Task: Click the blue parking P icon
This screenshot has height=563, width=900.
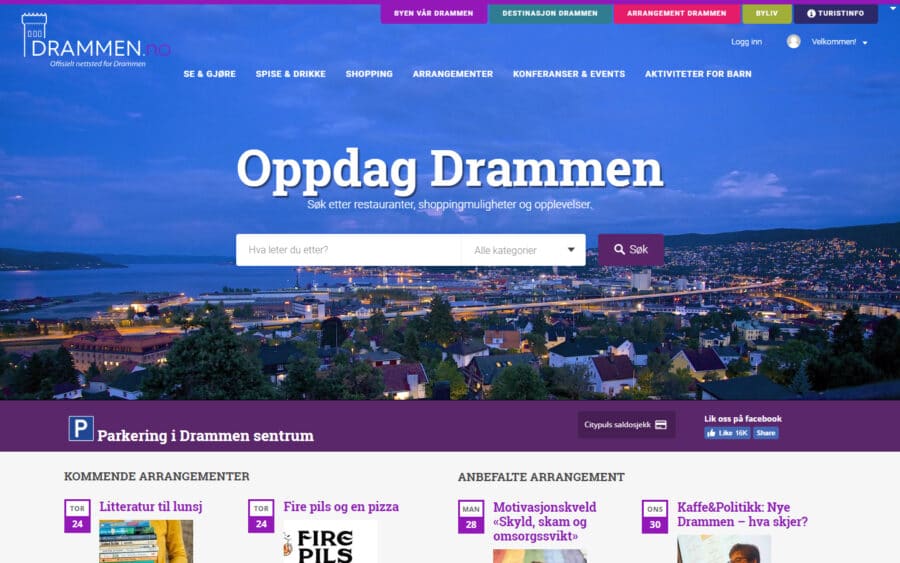Action: [81, 428]
